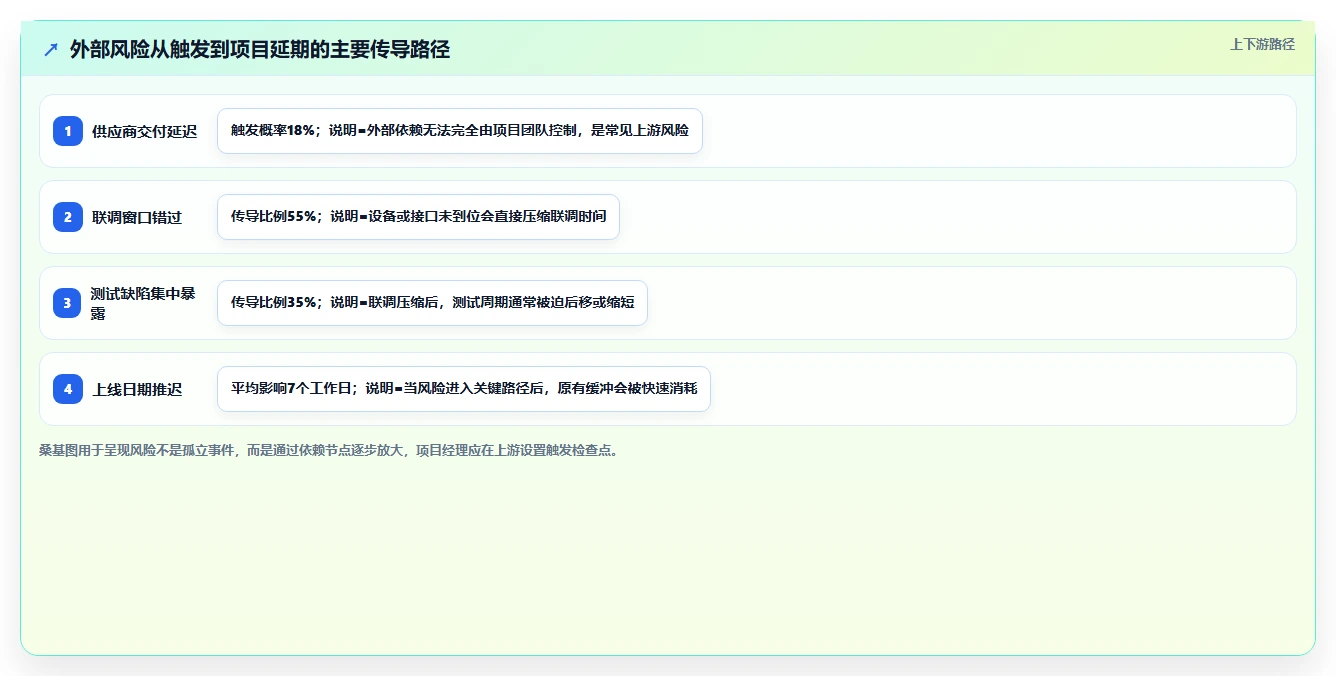Viewport: 1336px width, 676px height.
Task: Click step number badge 2
Action: coord(68,217)
